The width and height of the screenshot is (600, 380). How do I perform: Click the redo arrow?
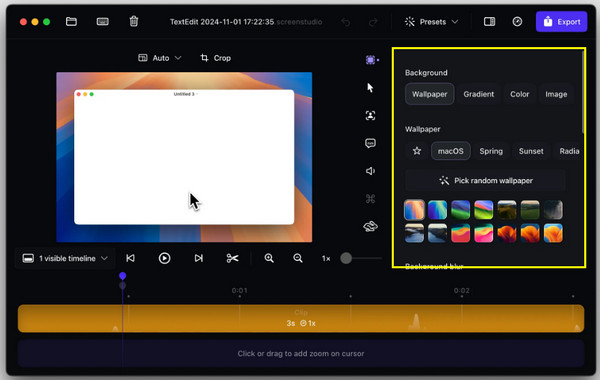point(373,22)
